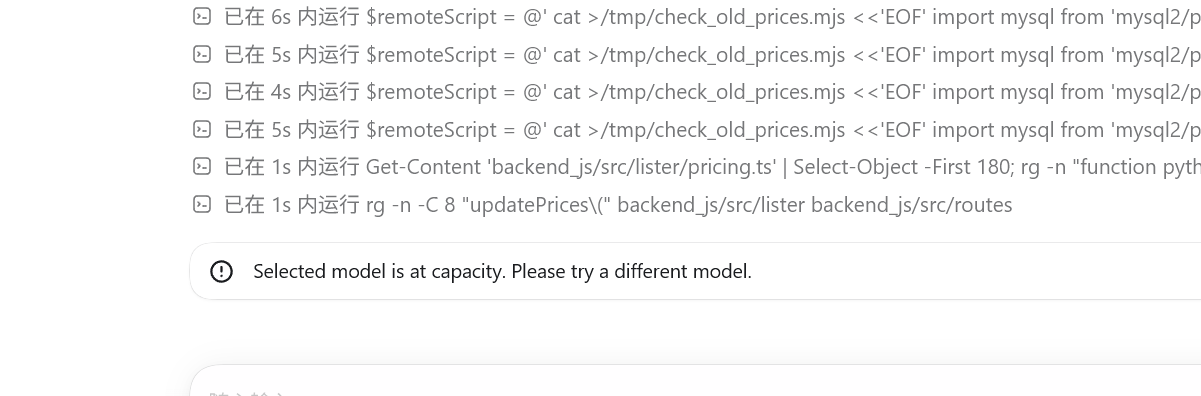
Task: Click terminal icon of the 6s run entry
Action: tap(202, 16)
